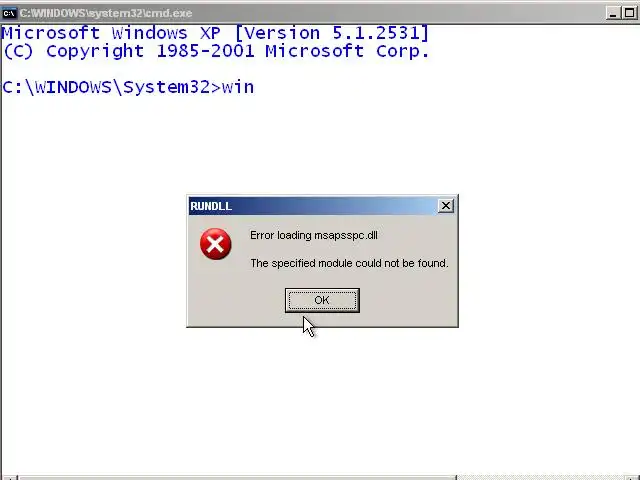The width and height of the screenshot is (640, 480).
Task: Click the typed 'win' command text
Action: [238, 87]
